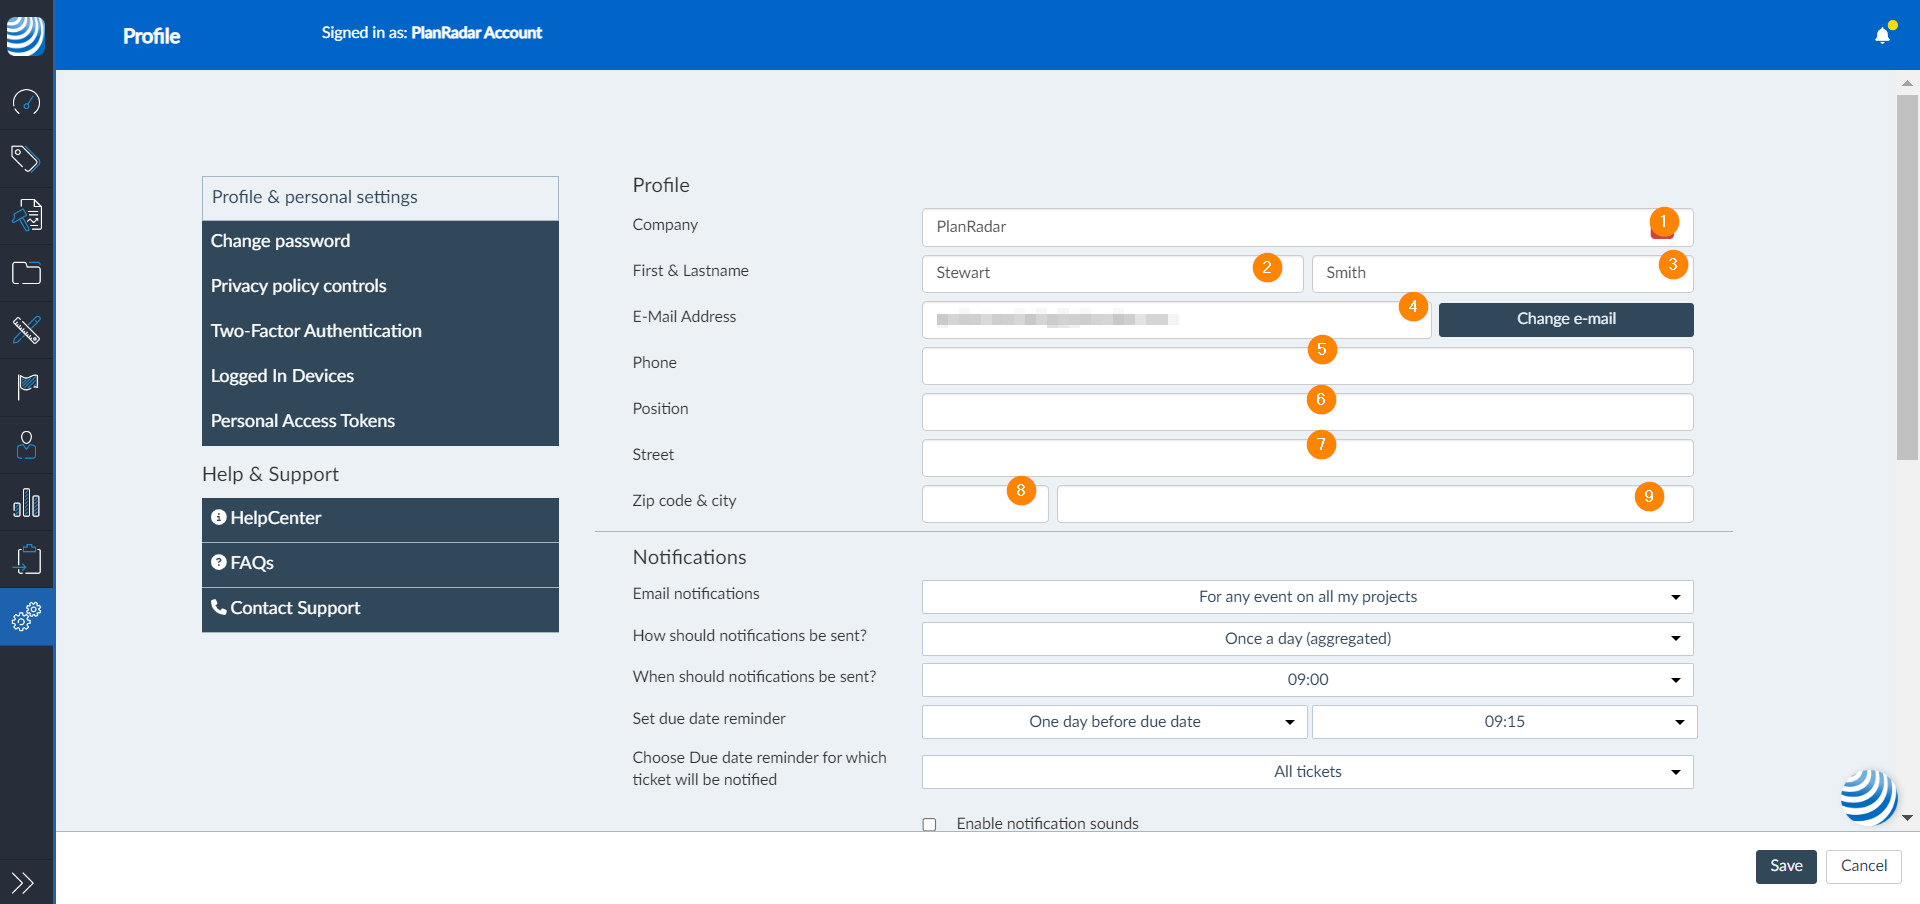1920x904 pixels.
Task: Go to Change password menu item
Action: (280, 241)
